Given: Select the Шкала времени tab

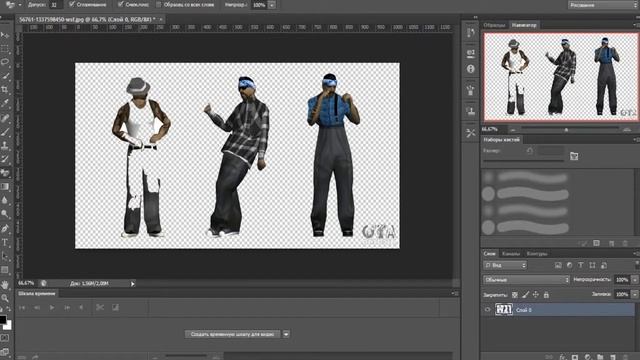Looking at the screenshot, I should pyautogui.click(x=37, y=293).
